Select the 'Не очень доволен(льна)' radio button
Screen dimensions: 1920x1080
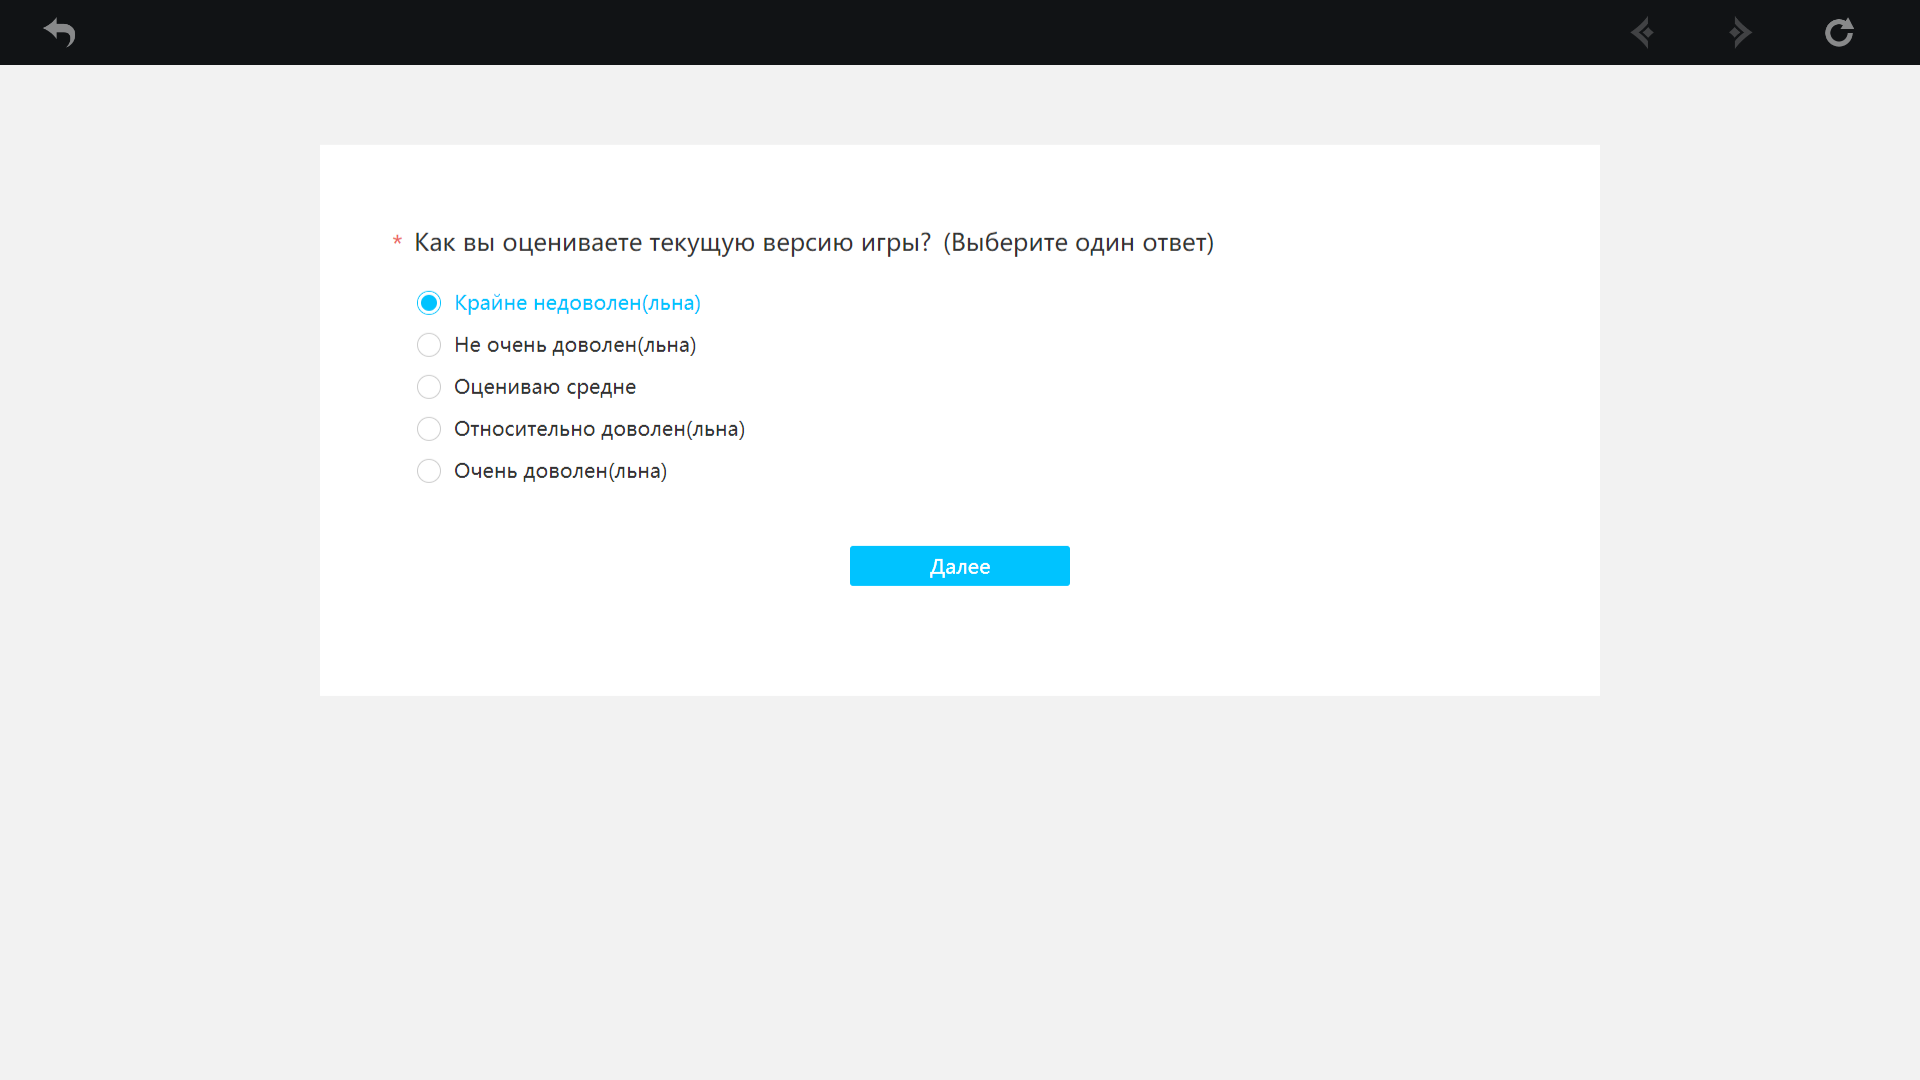pyautogui.click(x=429, y=345)
